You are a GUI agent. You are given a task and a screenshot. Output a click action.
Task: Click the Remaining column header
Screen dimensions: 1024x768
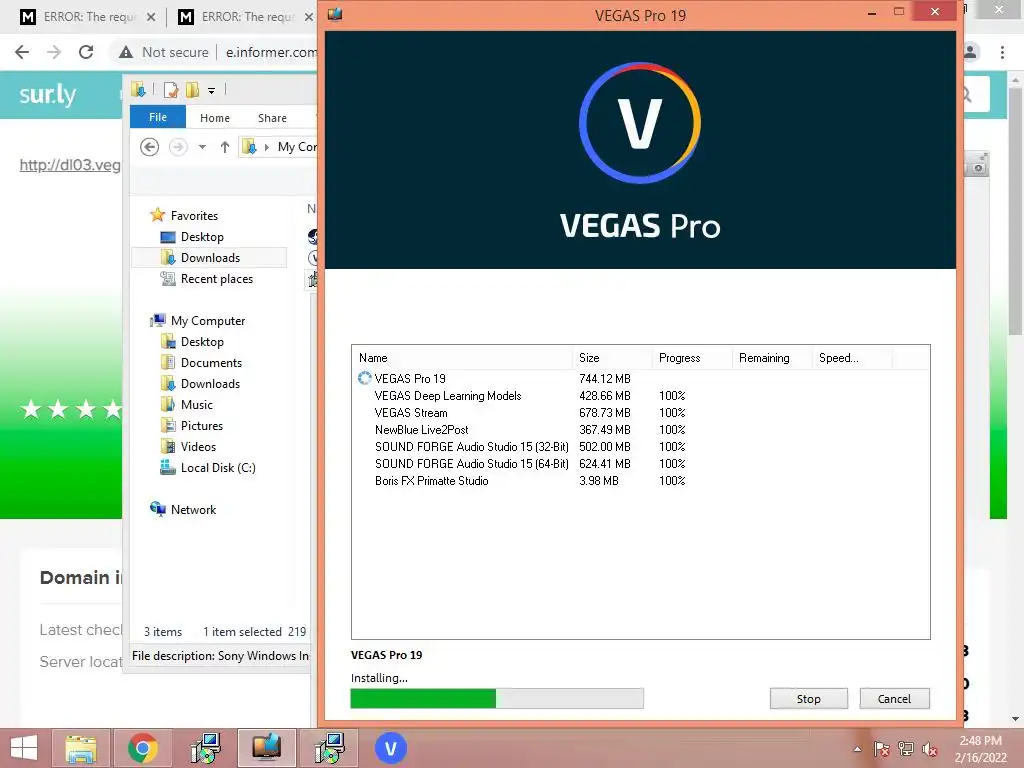(x=773, y=358)
